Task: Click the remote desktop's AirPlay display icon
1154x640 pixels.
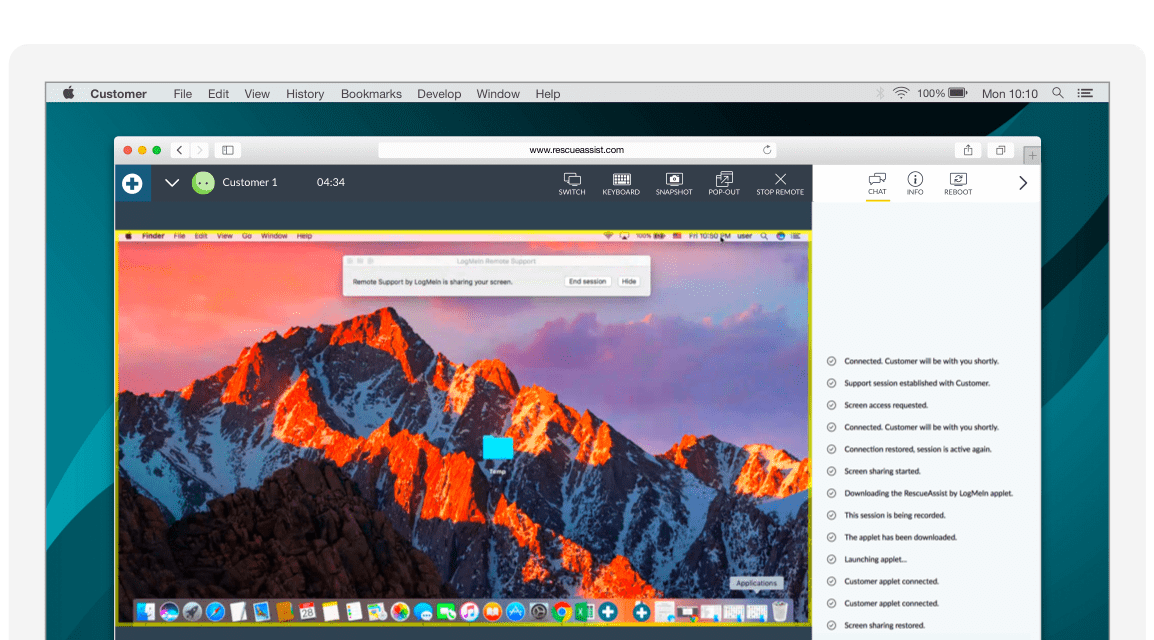Action: coord(624,236)
